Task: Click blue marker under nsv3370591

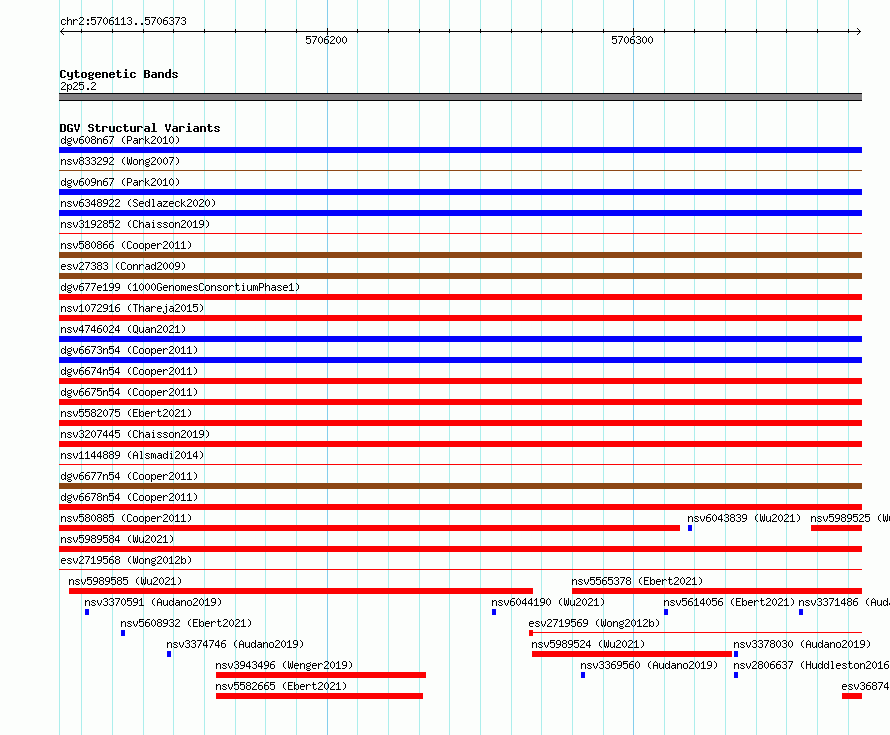Action: point(87,612)
